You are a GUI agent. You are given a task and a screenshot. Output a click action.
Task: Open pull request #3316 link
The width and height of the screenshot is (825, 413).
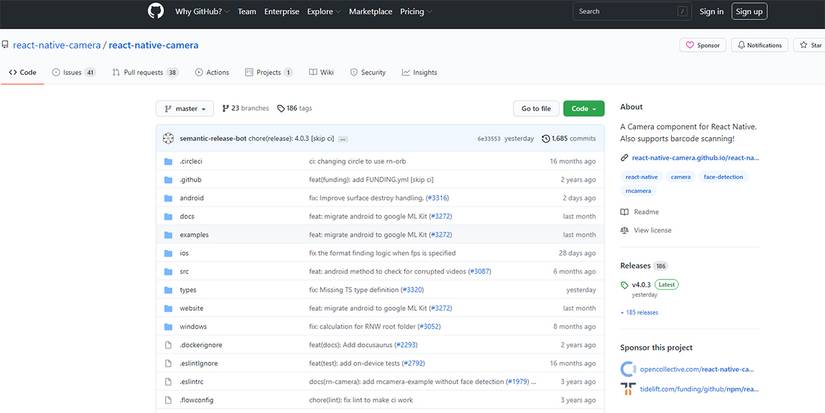437,198
